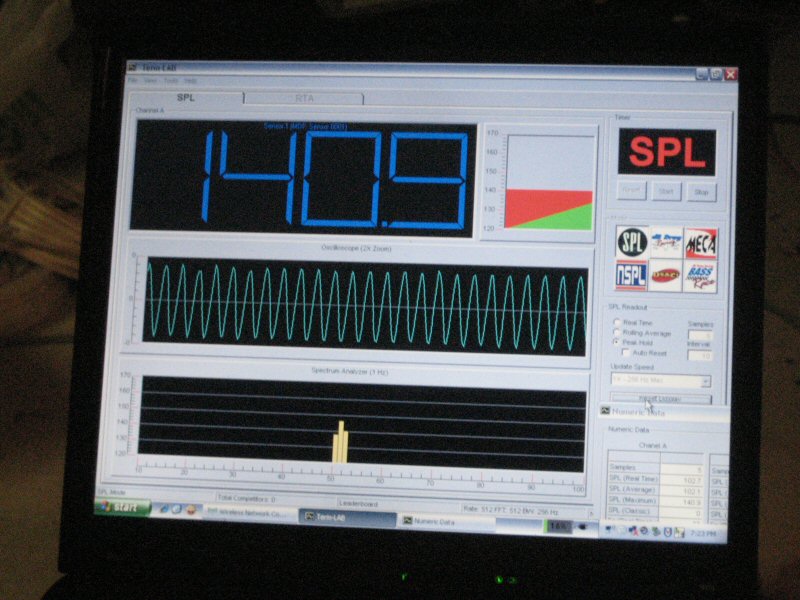Open the File menu
The height and width of the screenshot is (600, 800).
click(133, 80)
